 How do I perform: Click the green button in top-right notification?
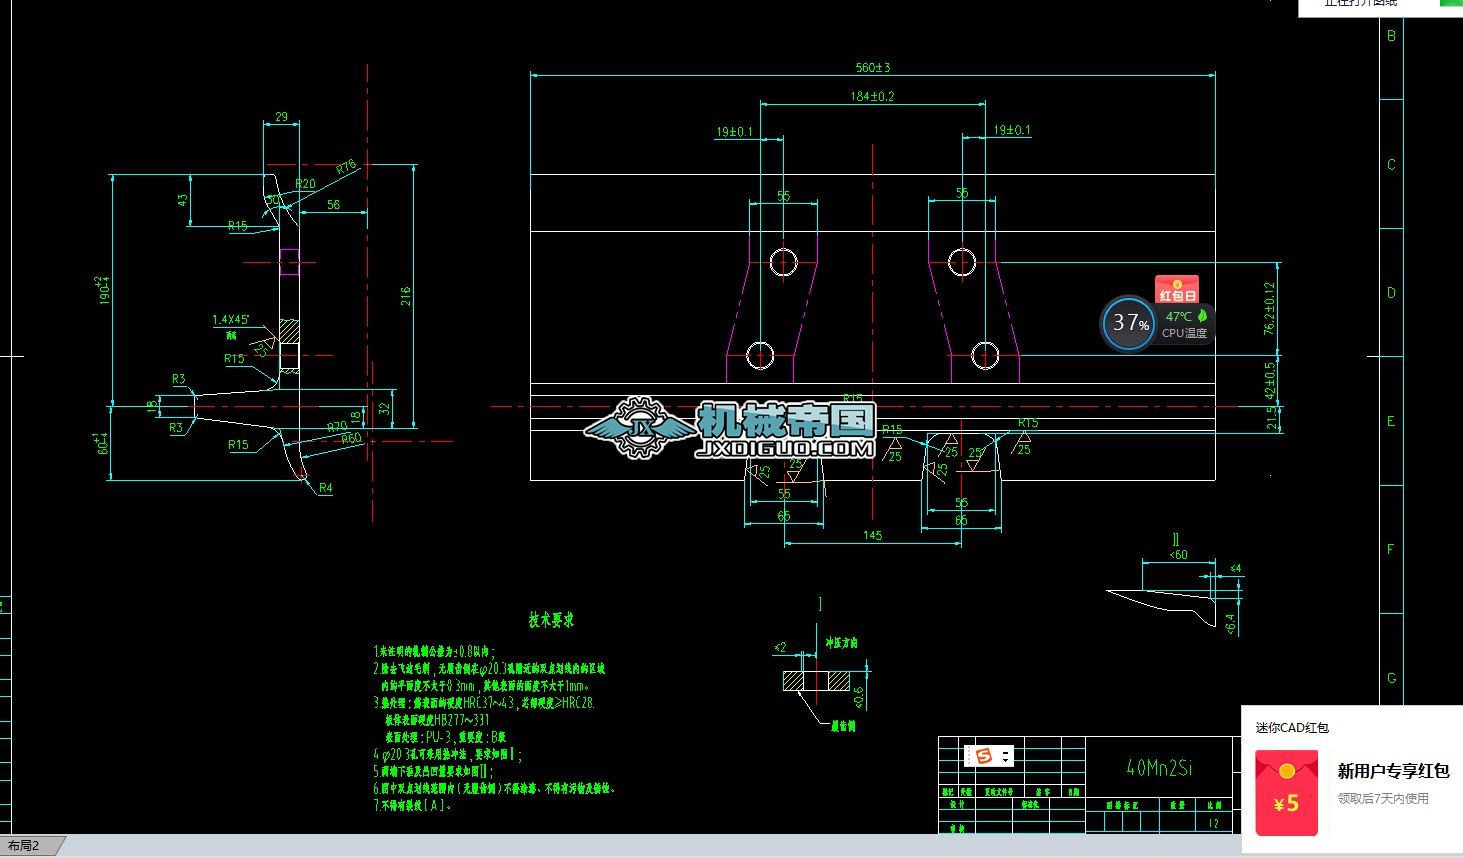click(1450, 4)
